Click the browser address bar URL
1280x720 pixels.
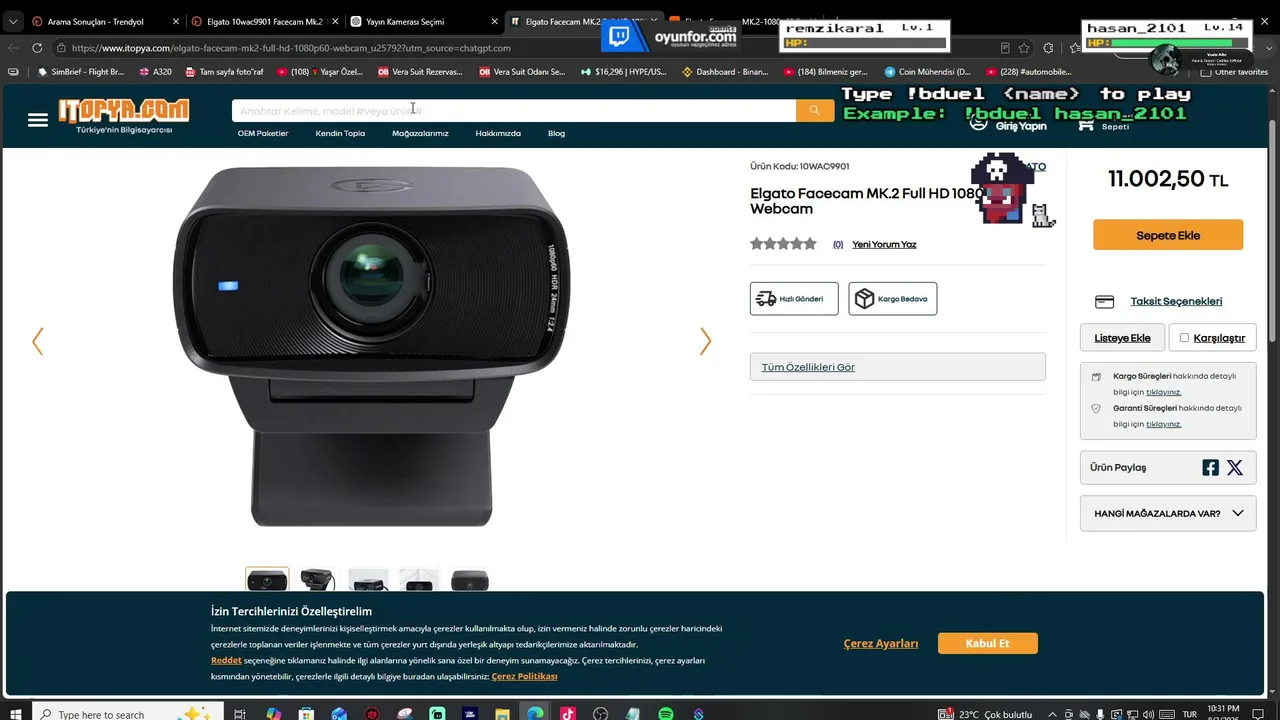tap(291, 48)
